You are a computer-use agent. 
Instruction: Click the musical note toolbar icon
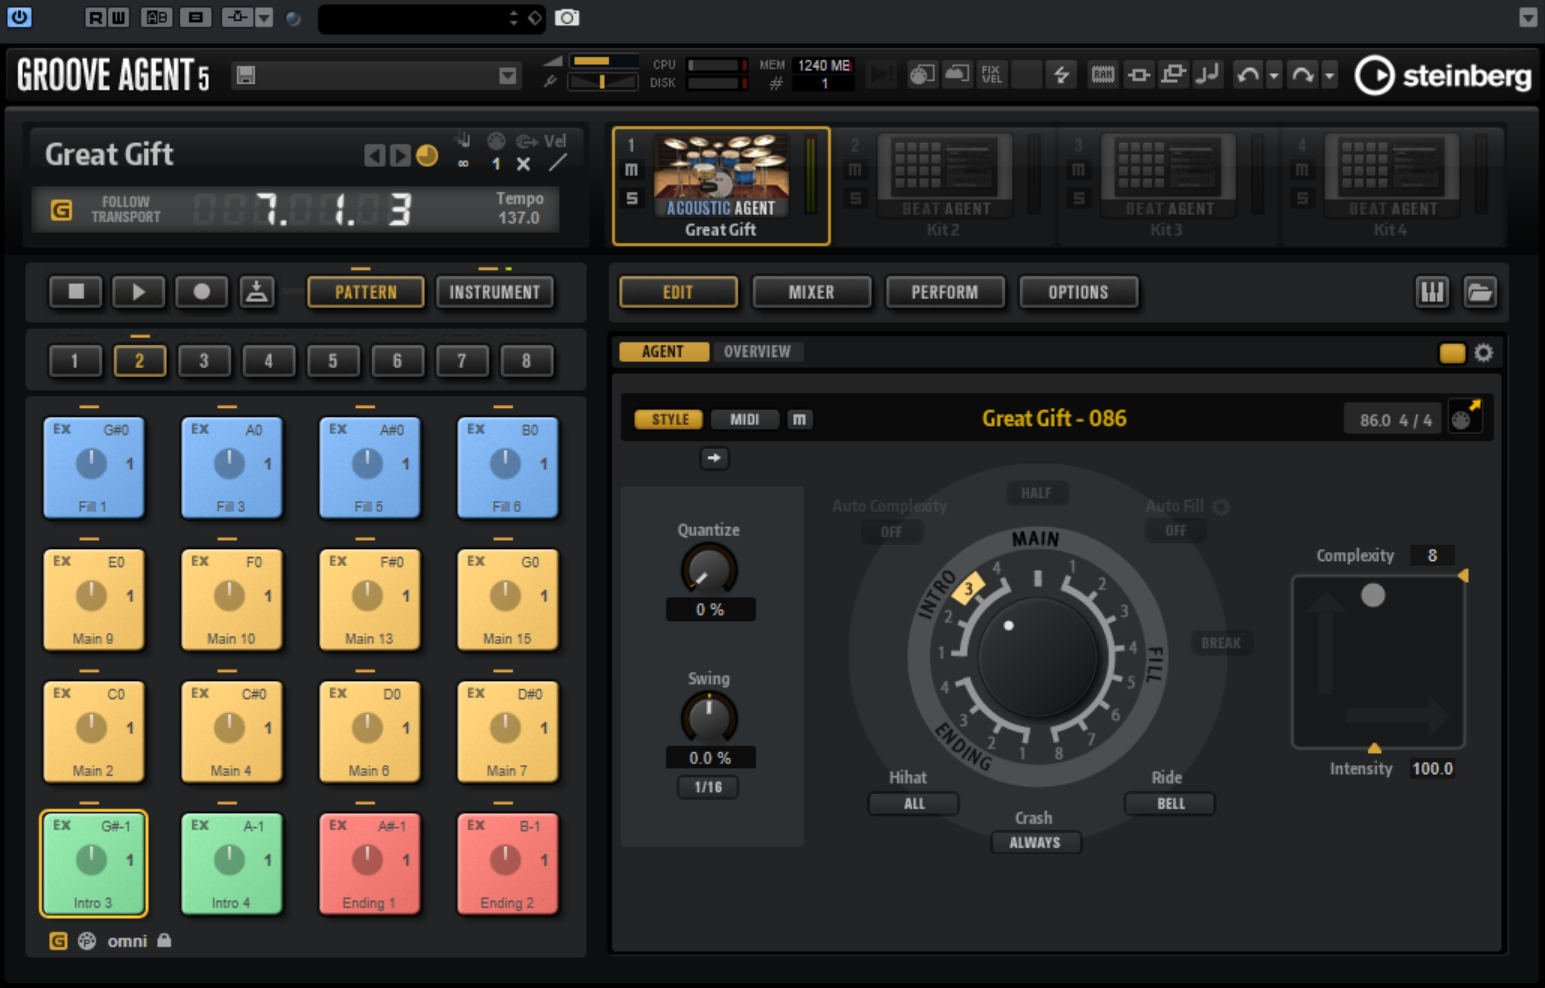(x=1208, y=73)
